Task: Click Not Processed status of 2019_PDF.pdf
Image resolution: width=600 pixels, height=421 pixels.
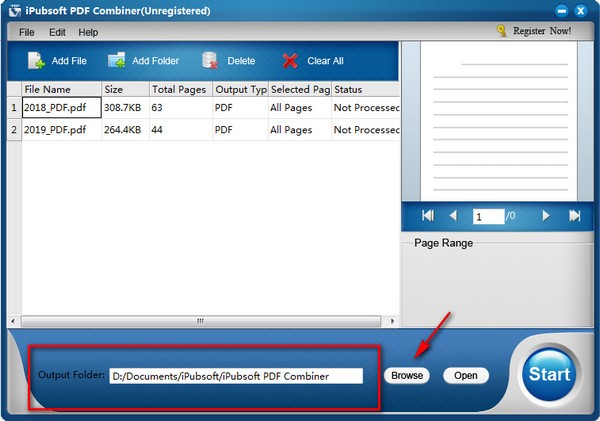Action: [x=365, y=130]
